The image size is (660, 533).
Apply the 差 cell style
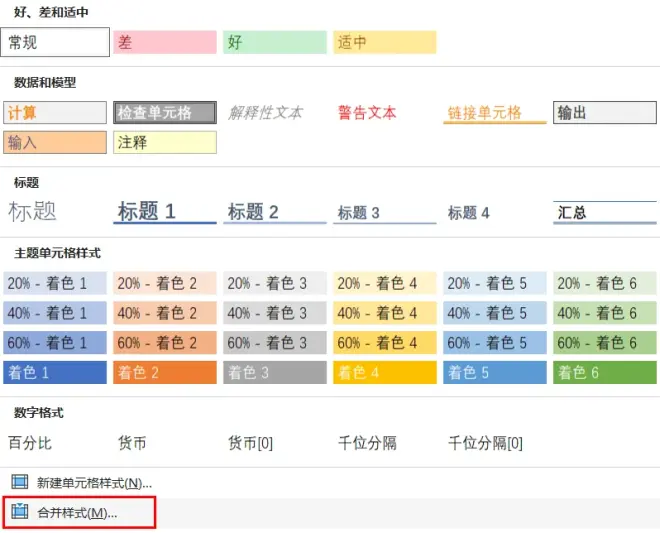(165, 42)
